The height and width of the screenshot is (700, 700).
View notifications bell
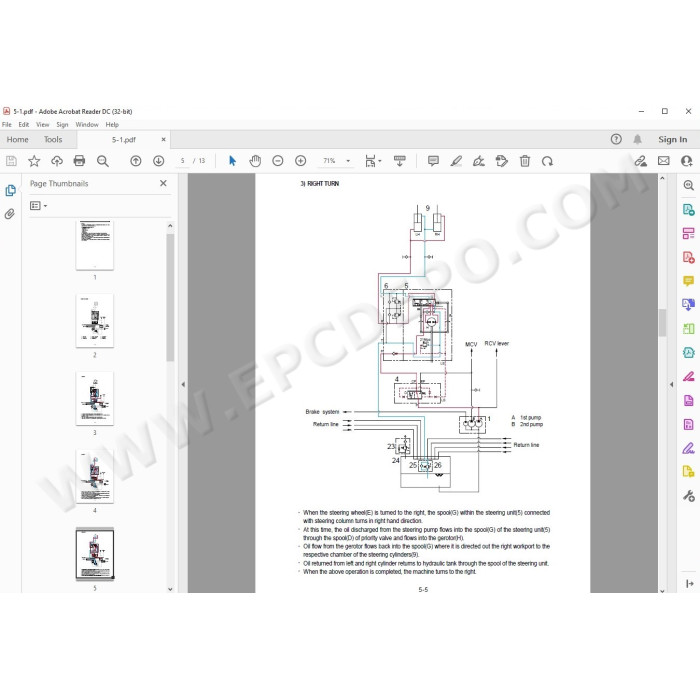tap(638, 139)
